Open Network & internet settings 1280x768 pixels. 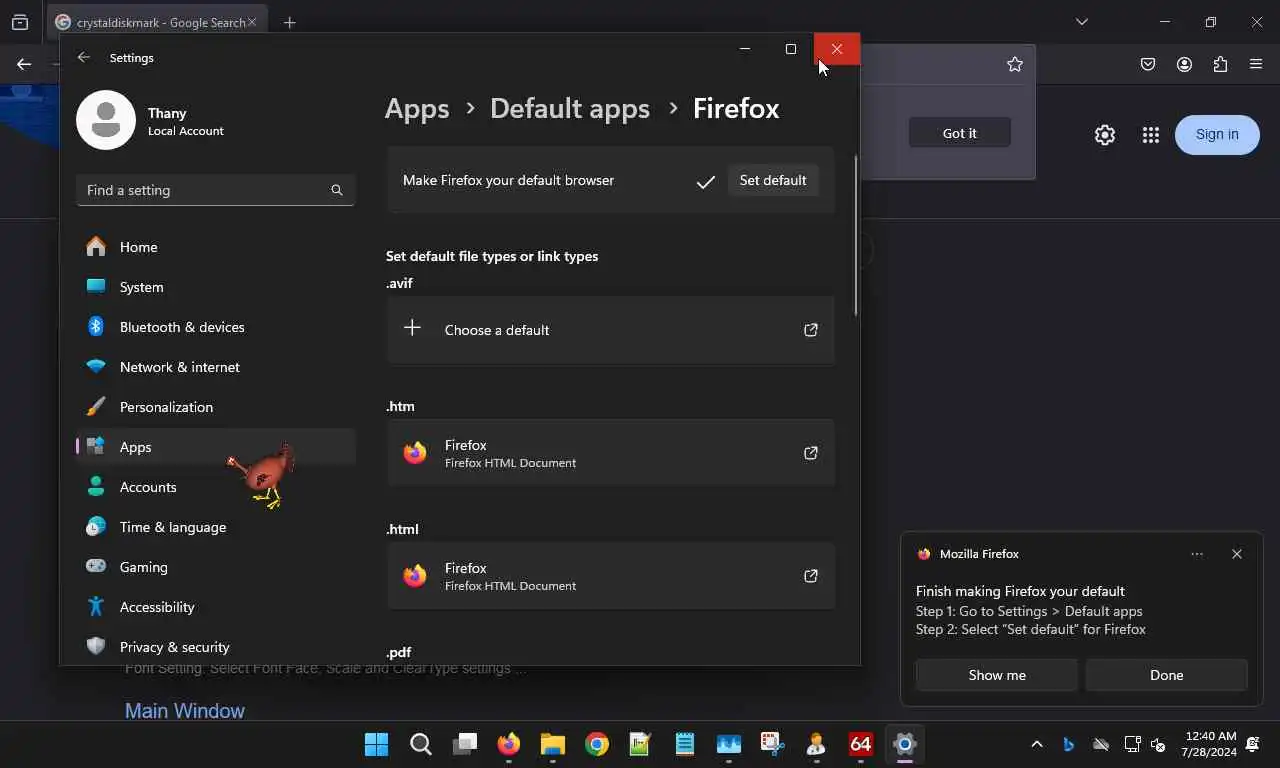(x=215, y=367)
